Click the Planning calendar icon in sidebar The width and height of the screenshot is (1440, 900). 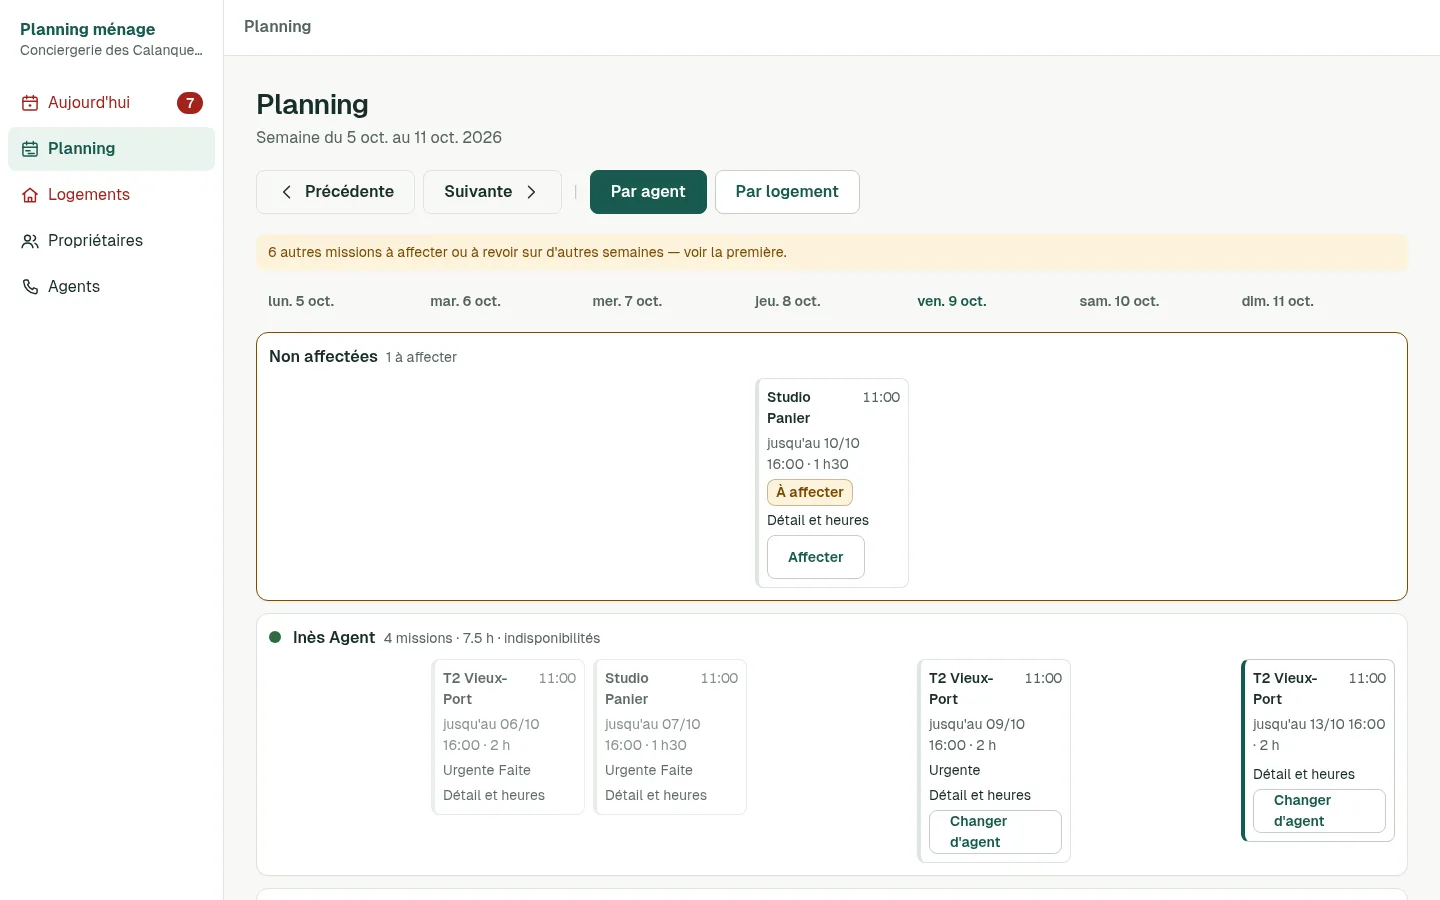click(x=30, y=149)
